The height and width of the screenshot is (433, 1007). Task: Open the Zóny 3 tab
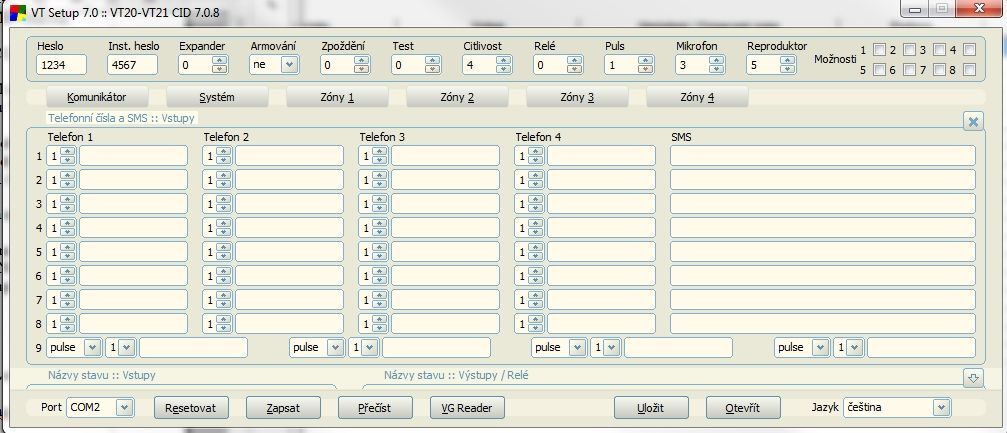click(577, 98)
